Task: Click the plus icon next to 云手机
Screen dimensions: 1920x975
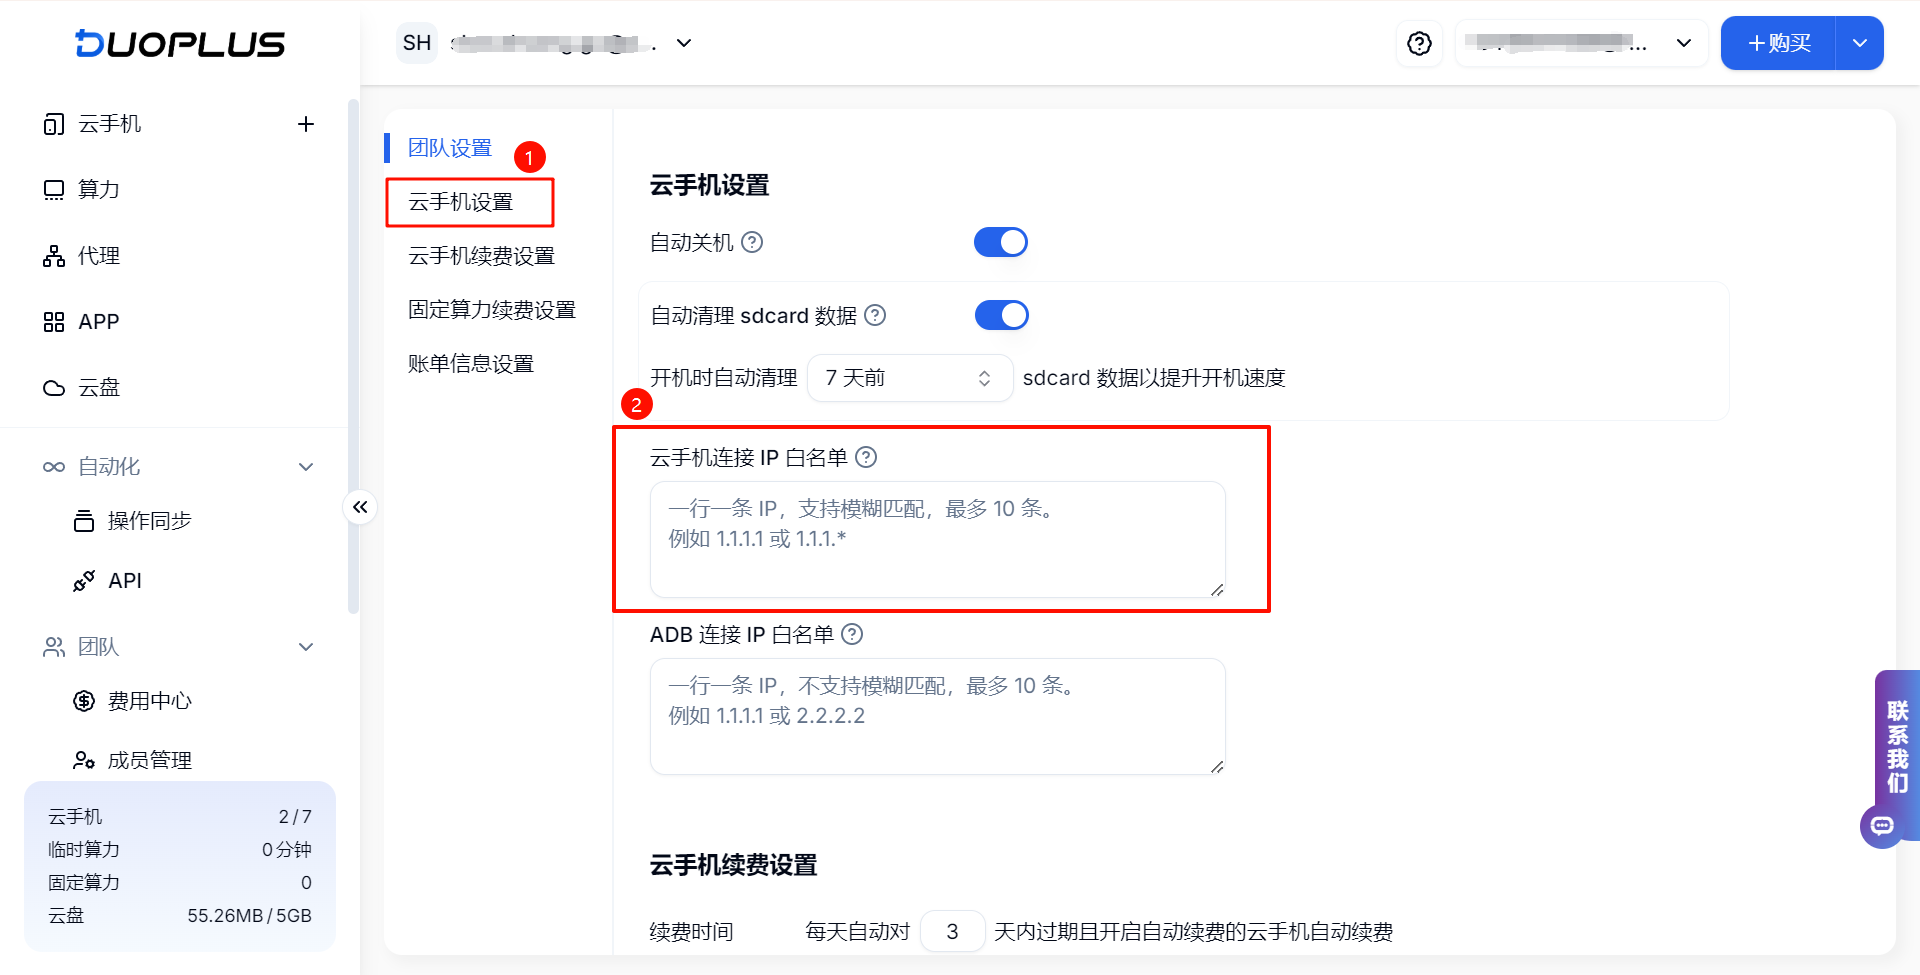Action: pyautogui.click(x=306, y=124)
